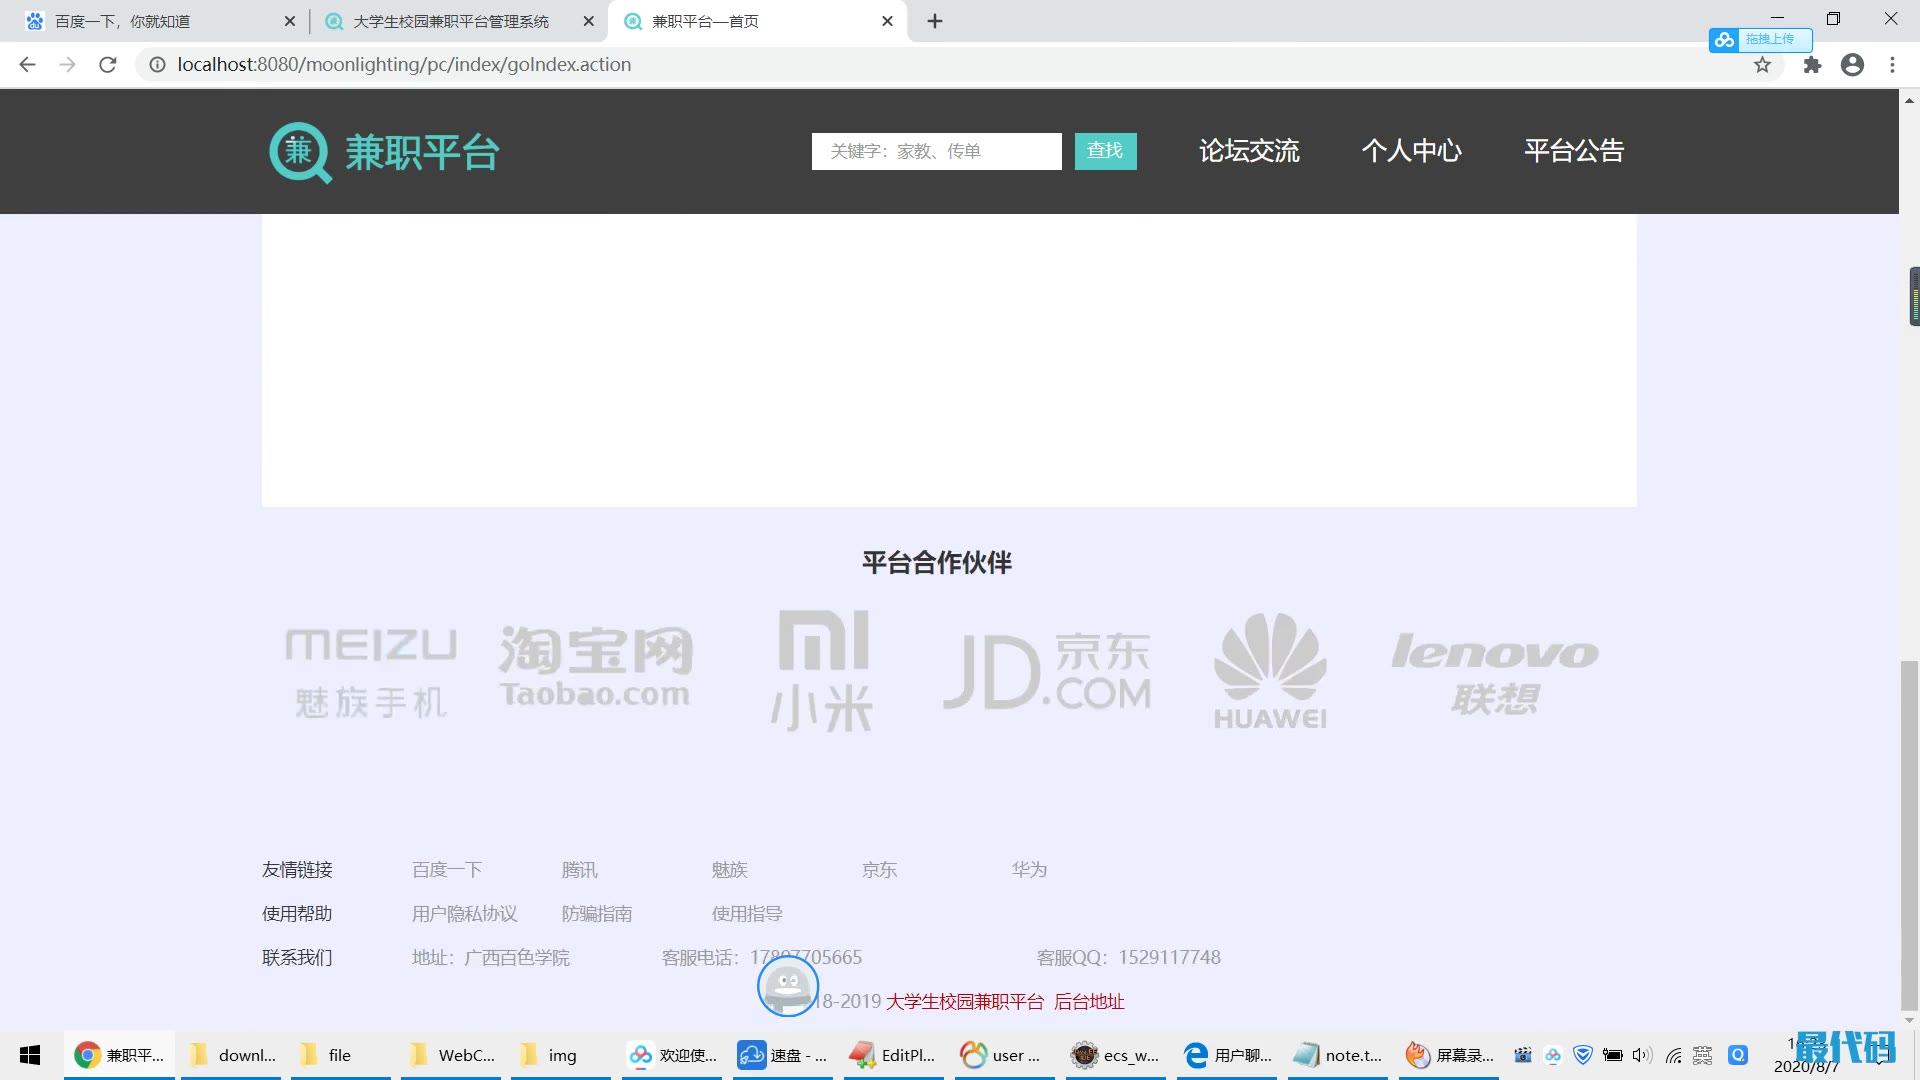Reload the page with refresh icon

point(108,65)
